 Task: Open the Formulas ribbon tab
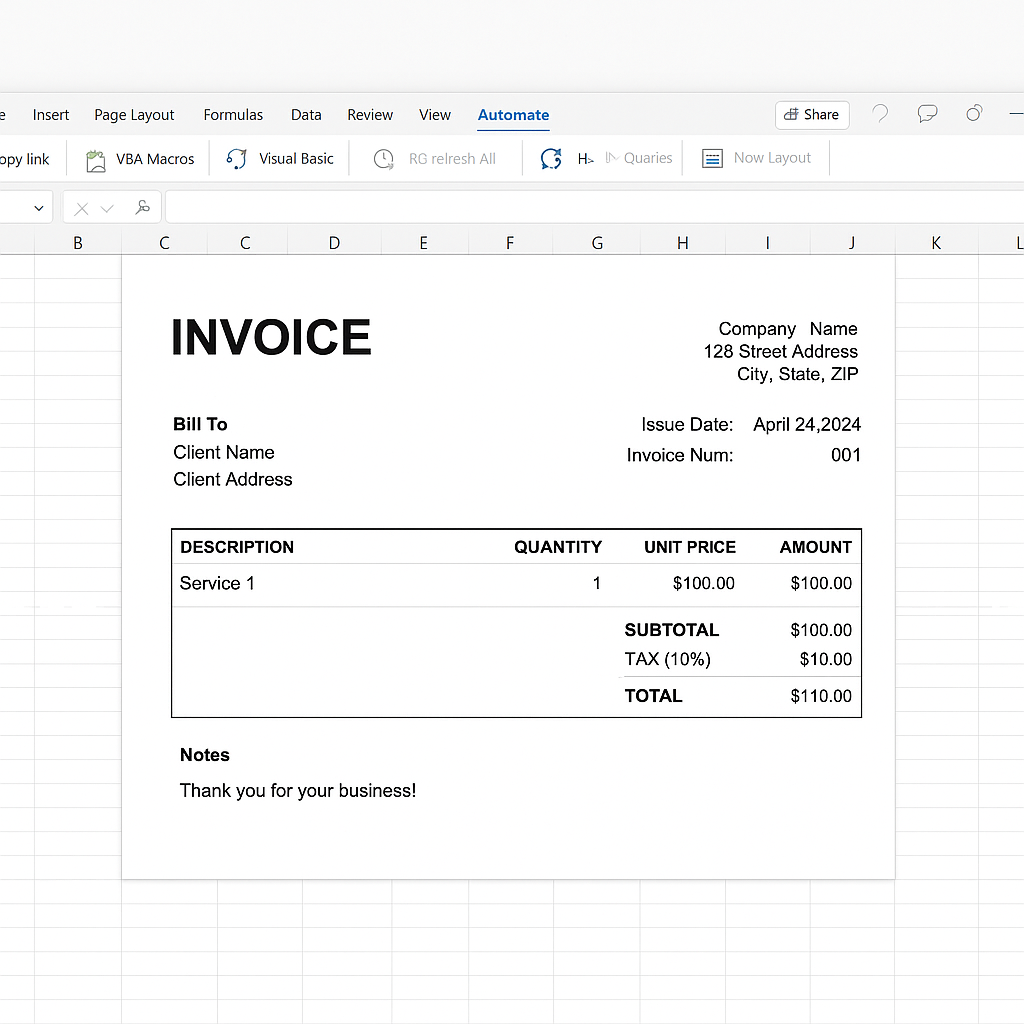(x=233, y=115)
